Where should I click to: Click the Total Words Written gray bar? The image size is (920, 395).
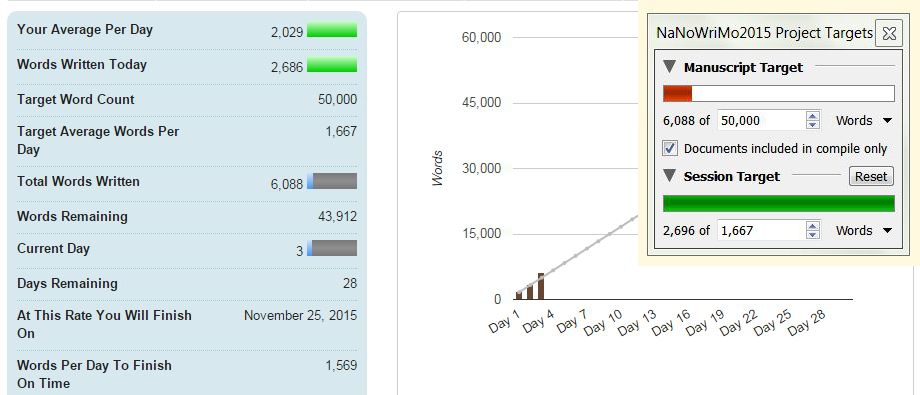332,181
